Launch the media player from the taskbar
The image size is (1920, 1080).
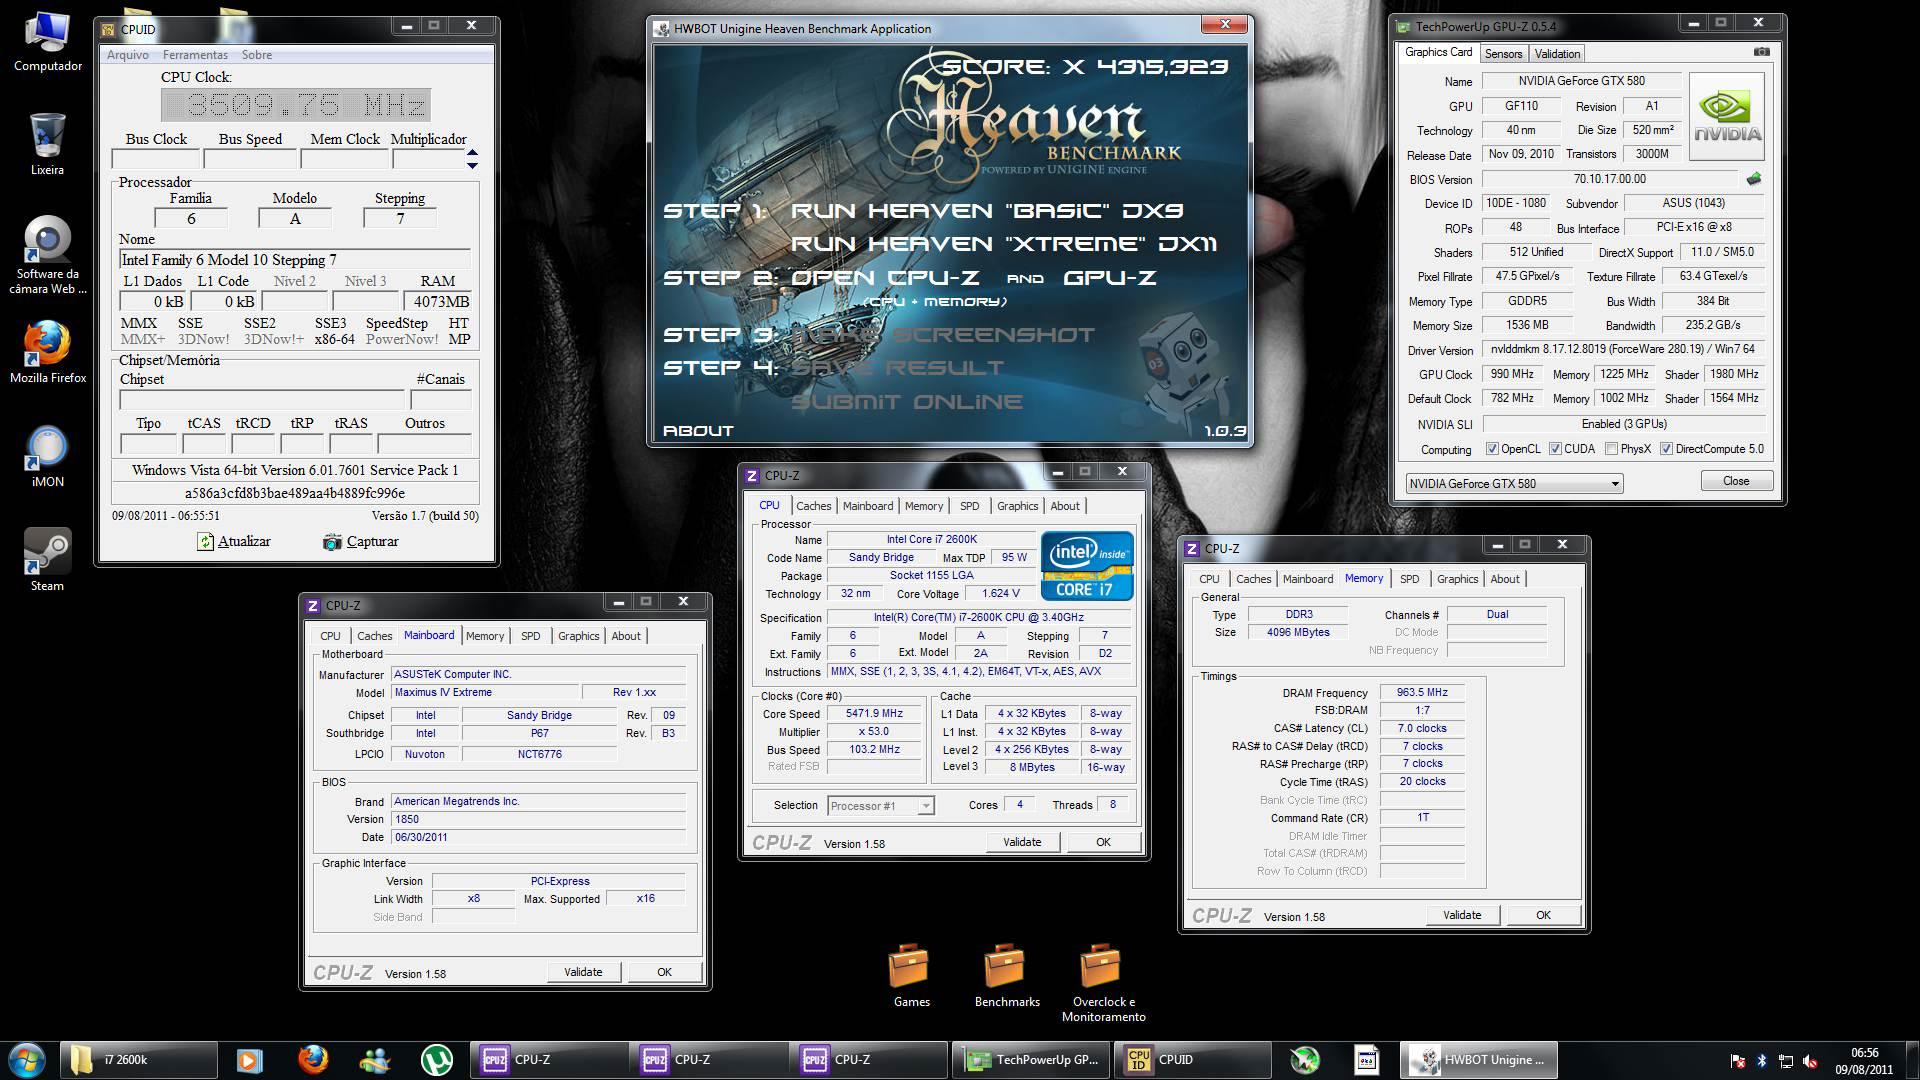coord(249,1059)
